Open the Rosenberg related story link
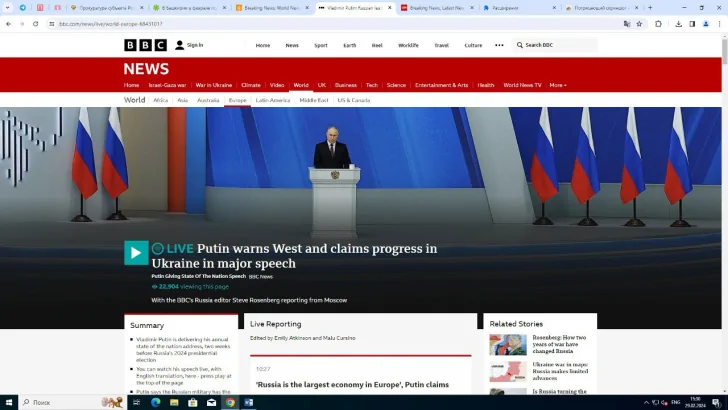728x410 pixels. 560,344
